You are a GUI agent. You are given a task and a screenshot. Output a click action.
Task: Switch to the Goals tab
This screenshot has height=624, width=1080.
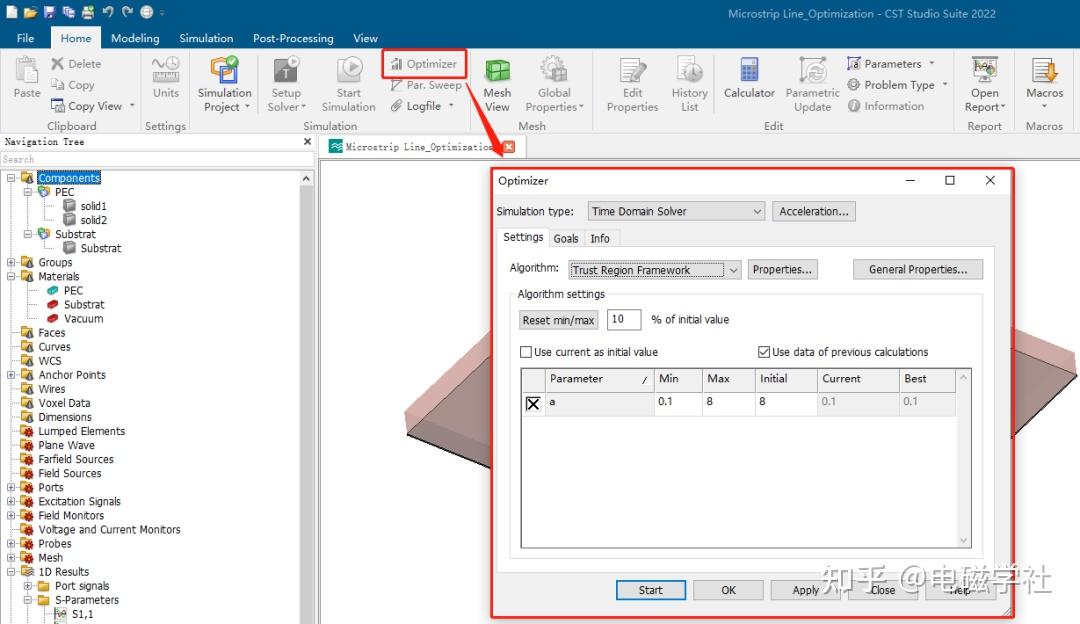tap(565, 238)
